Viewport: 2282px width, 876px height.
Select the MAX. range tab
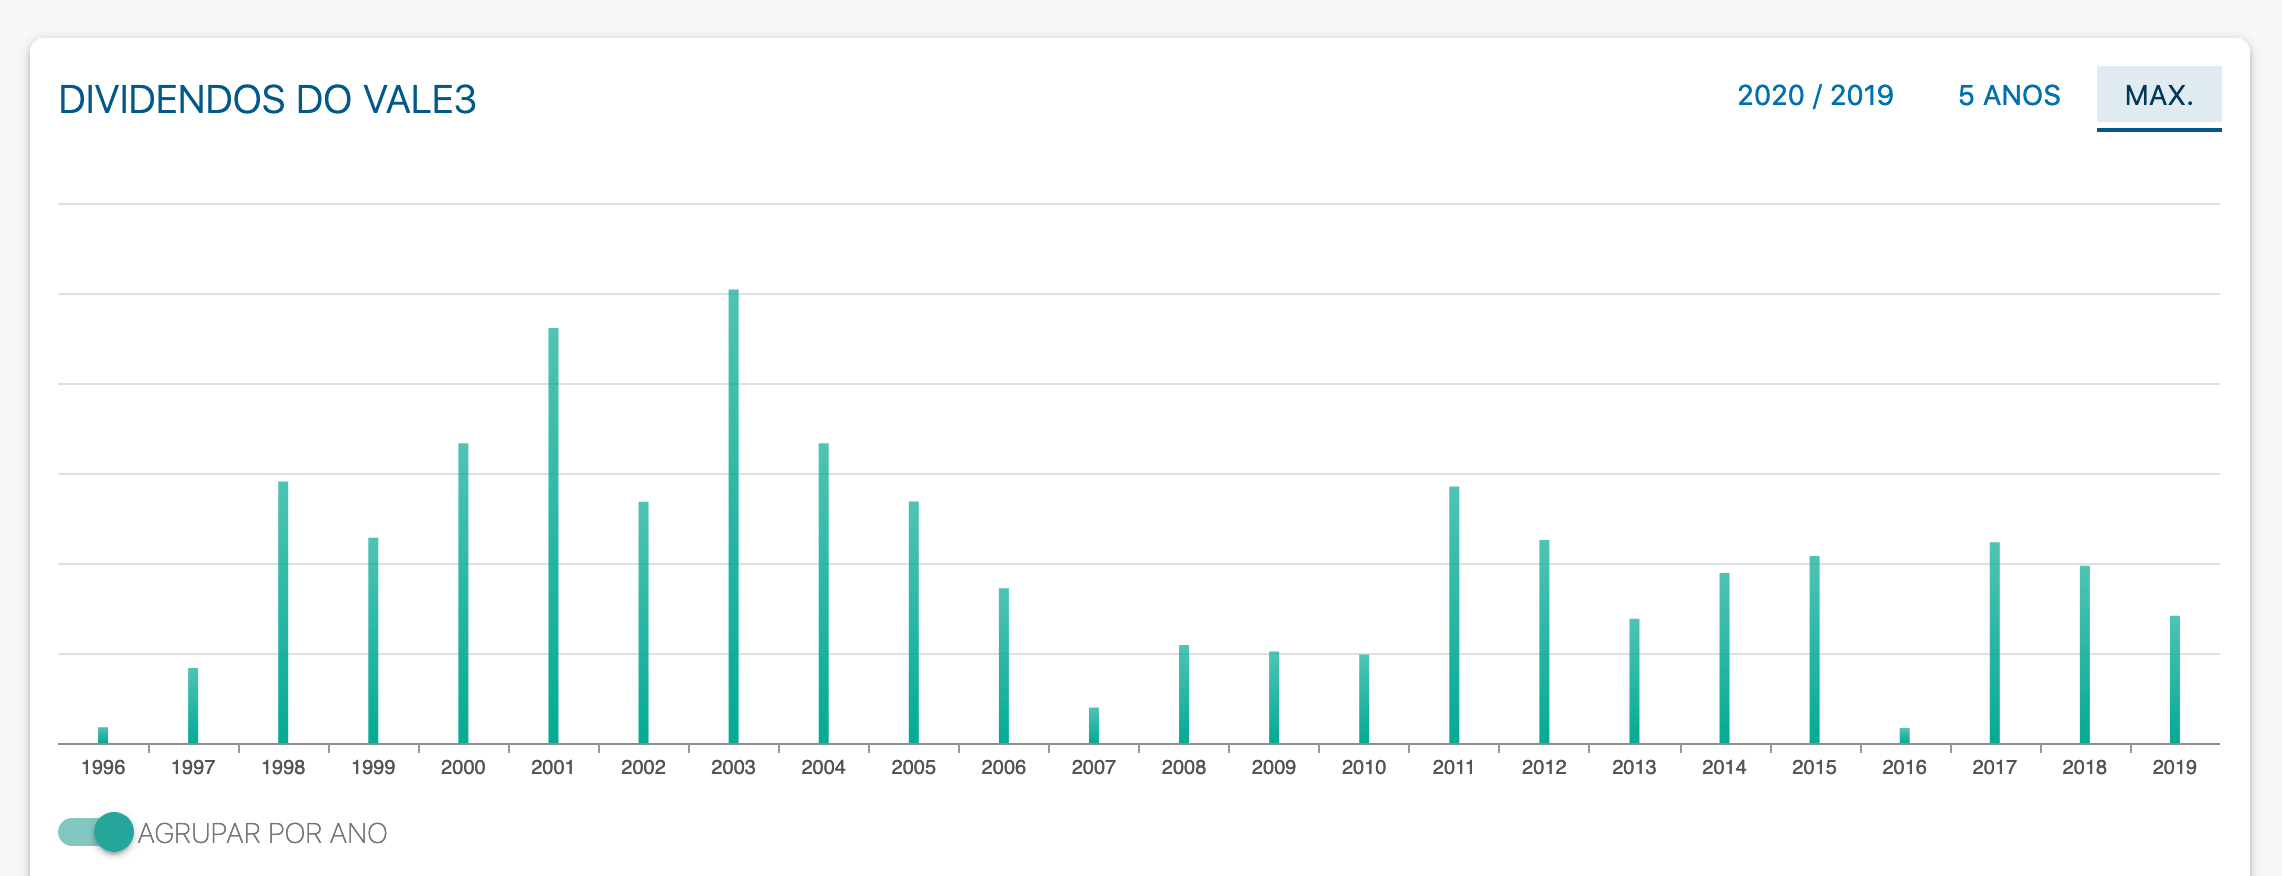click(x=2159, y=96)
